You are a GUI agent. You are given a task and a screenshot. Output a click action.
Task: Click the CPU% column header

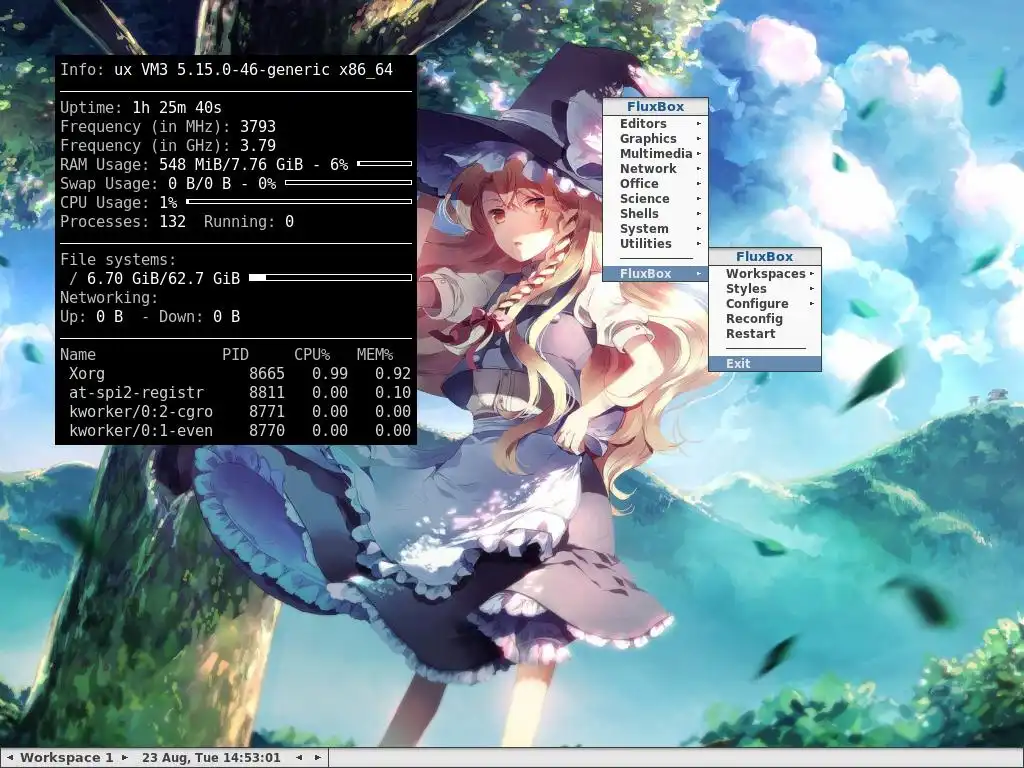pyautogui.click(x=312, y=355)
